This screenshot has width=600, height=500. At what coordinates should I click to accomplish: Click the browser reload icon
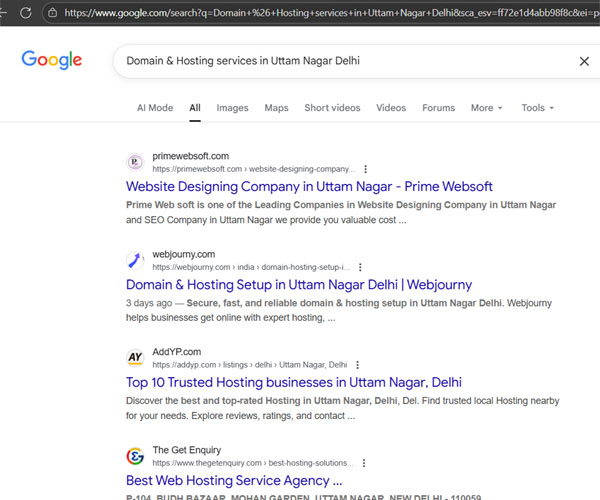(x=23, y=13)
